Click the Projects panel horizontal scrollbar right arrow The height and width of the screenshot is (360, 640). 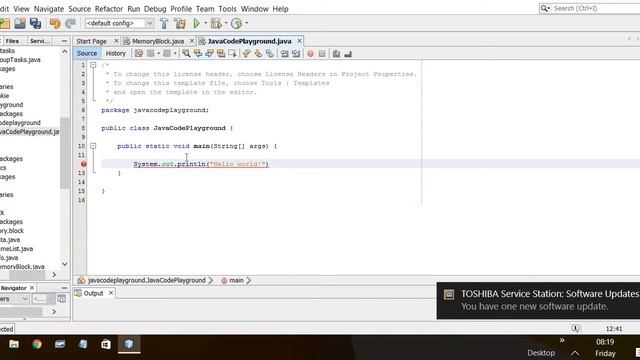click(x=54, y=275)
